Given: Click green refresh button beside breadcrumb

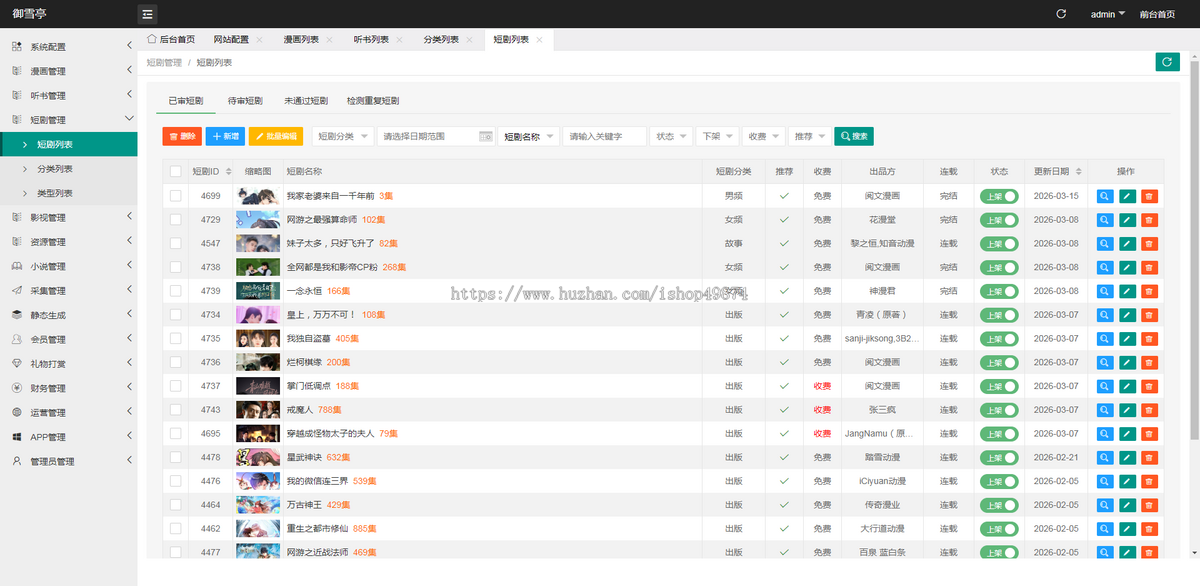Looking at the screenshot, I should coord(1167,62).
